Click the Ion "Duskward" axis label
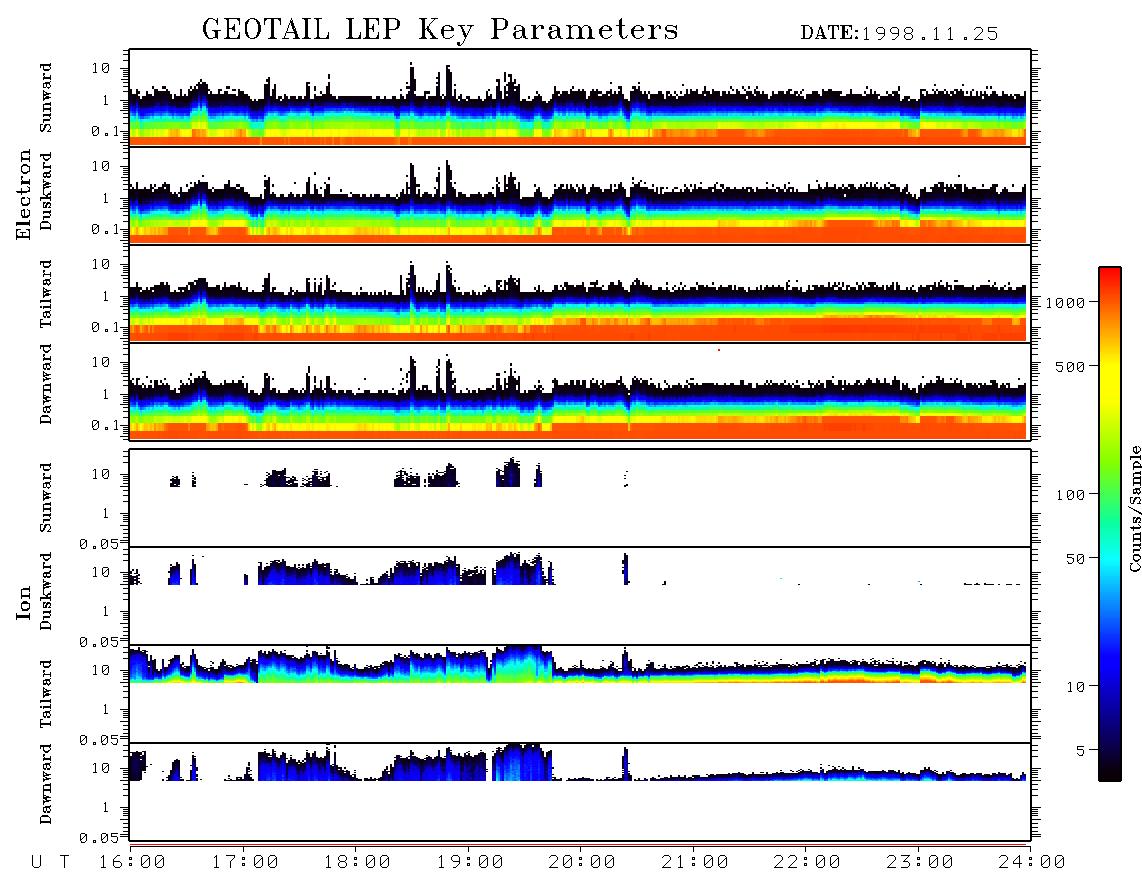This screenshot has width=1142, height=880. click(x=45, y=591)
